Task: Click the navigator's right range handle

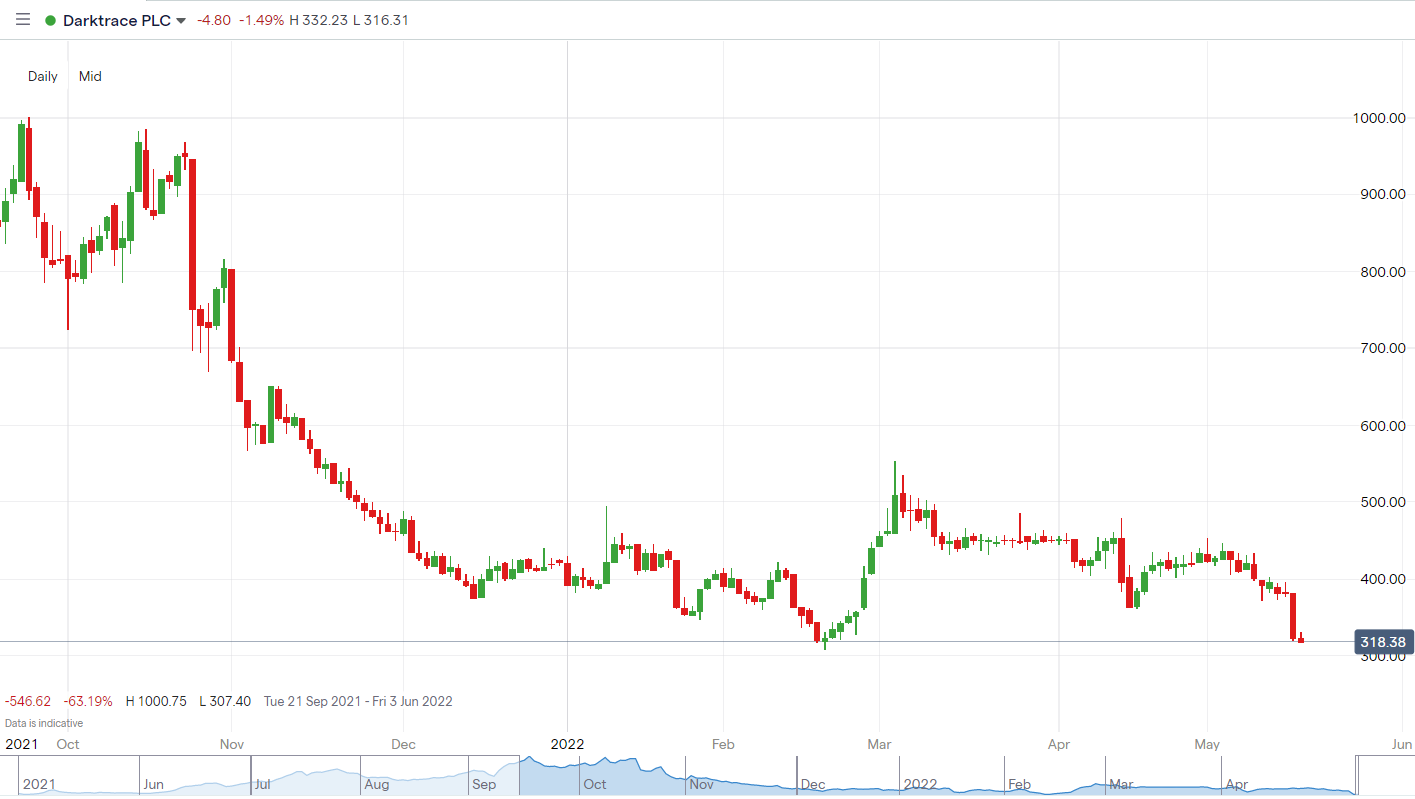Action: click(x=1357, y=776)
